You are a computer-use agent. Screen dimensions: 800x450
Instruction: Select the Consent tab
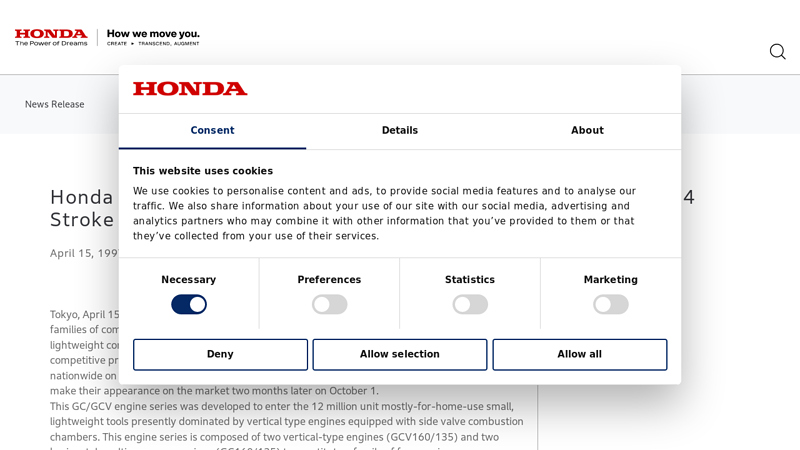pyautogui.click(x=212, y=131)
